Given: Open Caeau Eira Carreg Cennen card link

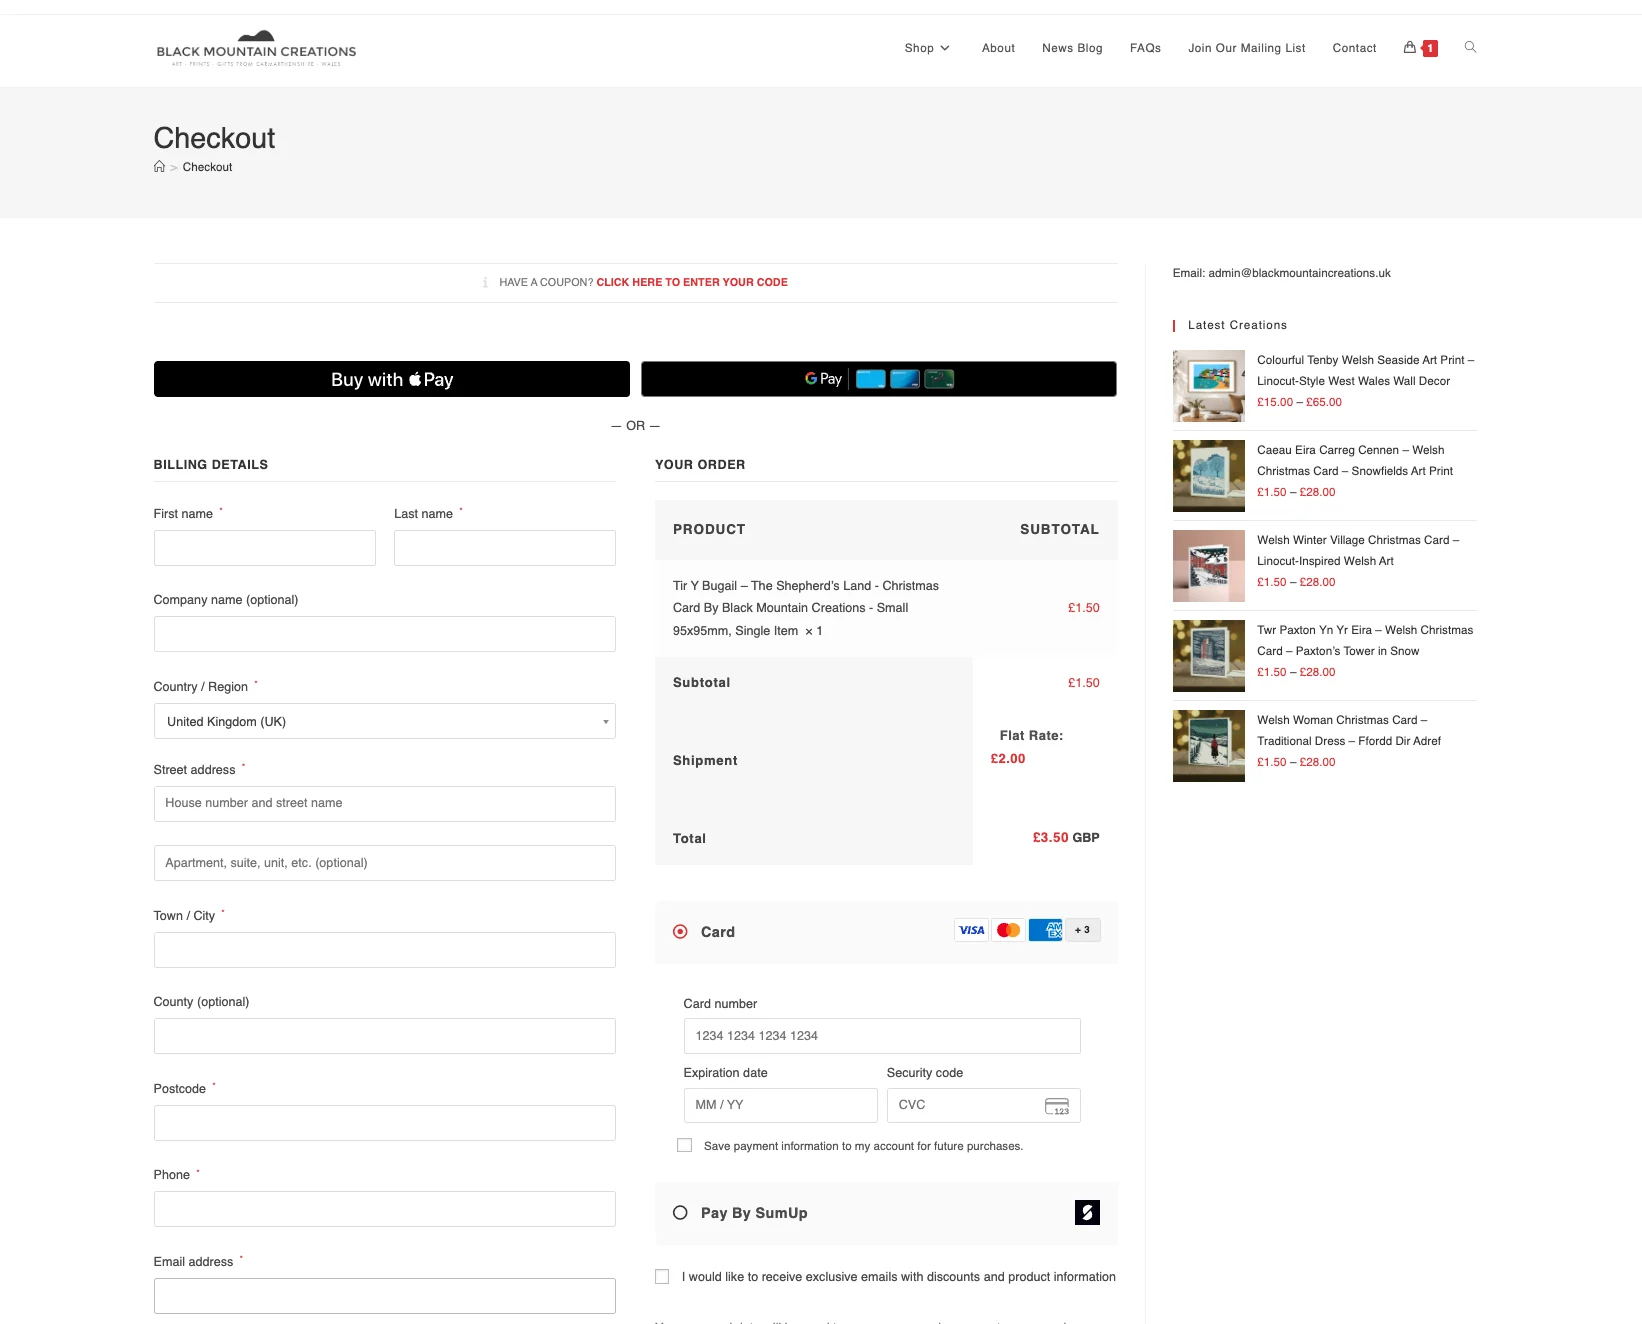Looking at the screenshot, I should point(1355,460).
